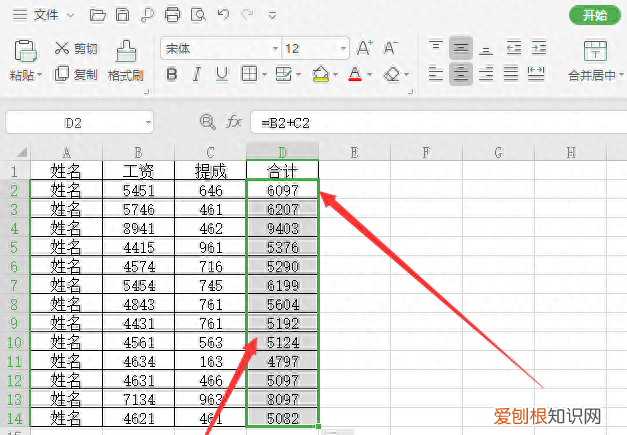Screen dimensions: 627x435
Task: Select column A header
Action: click(x=66, y=152)
